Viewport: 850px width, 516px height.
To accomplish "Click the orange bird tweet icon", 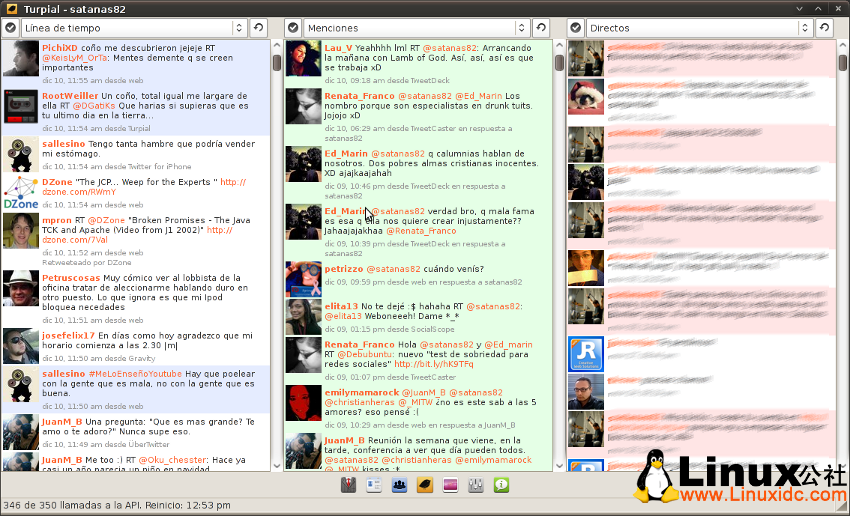I will 425,485.
